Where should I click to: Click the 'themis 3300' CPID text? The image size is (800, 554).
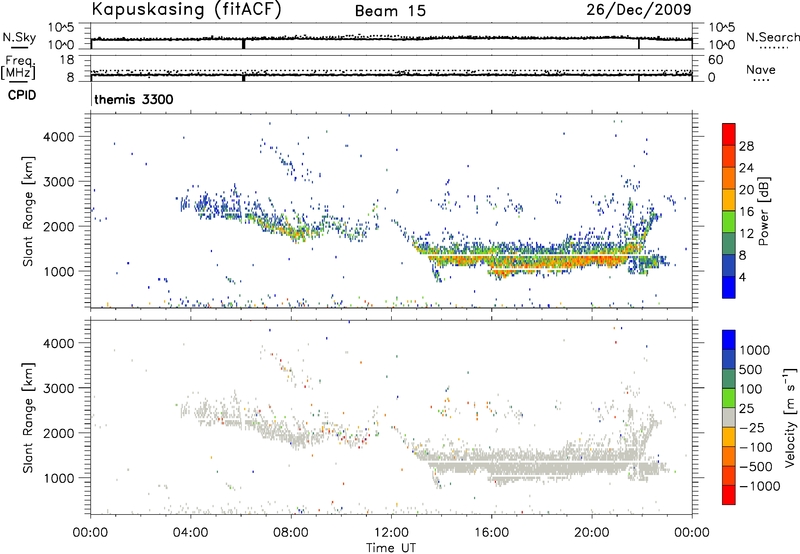134,99
